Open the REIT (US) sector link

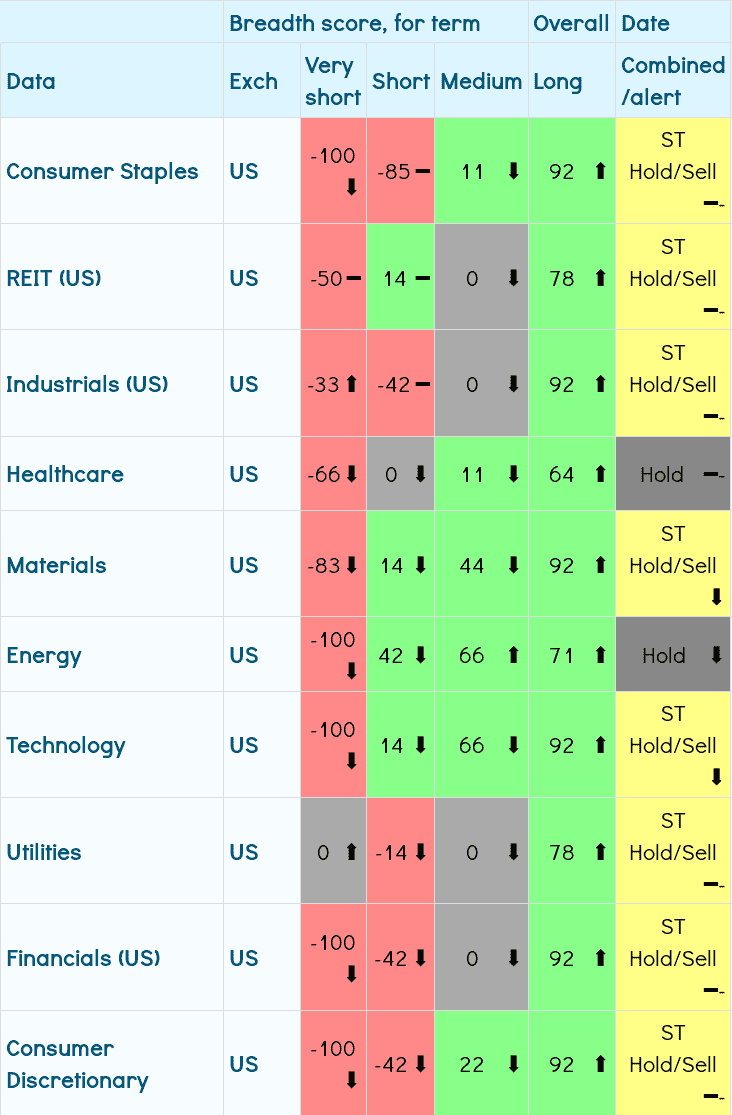coord(54,278)
